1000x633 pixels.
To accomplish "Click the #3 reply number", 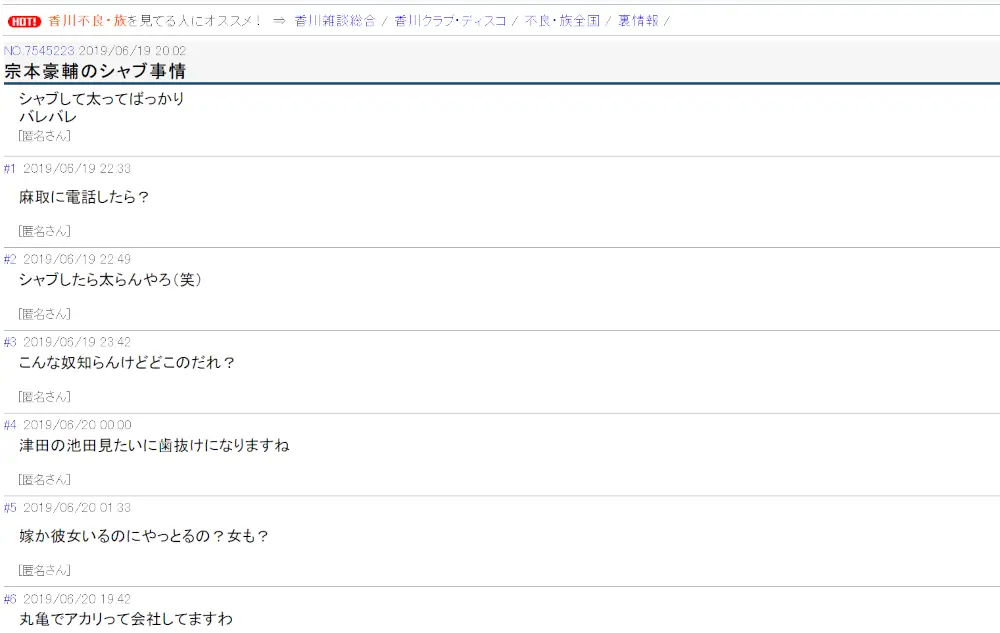I will [x=10, y=343].
